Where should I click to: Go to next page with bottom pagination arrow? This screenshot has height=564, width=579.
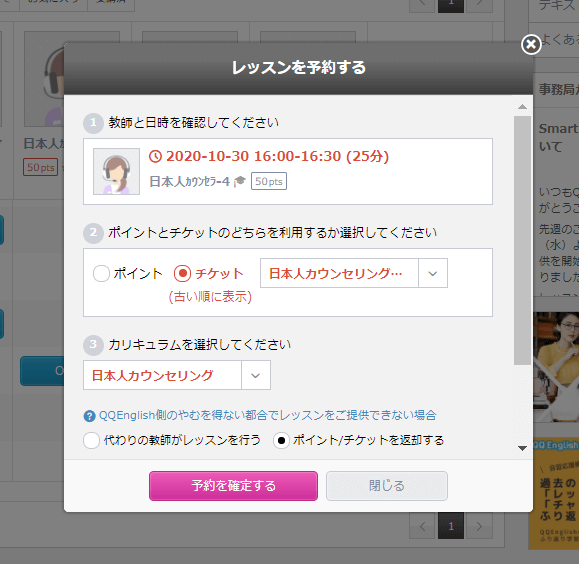click(479, 526)
